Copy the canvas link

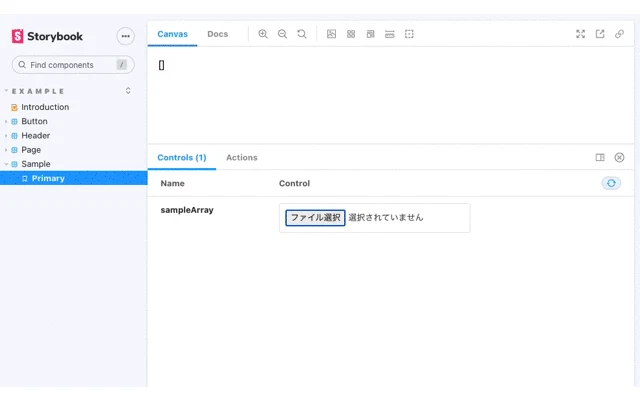pyautogui.click(x=619, y=34)
